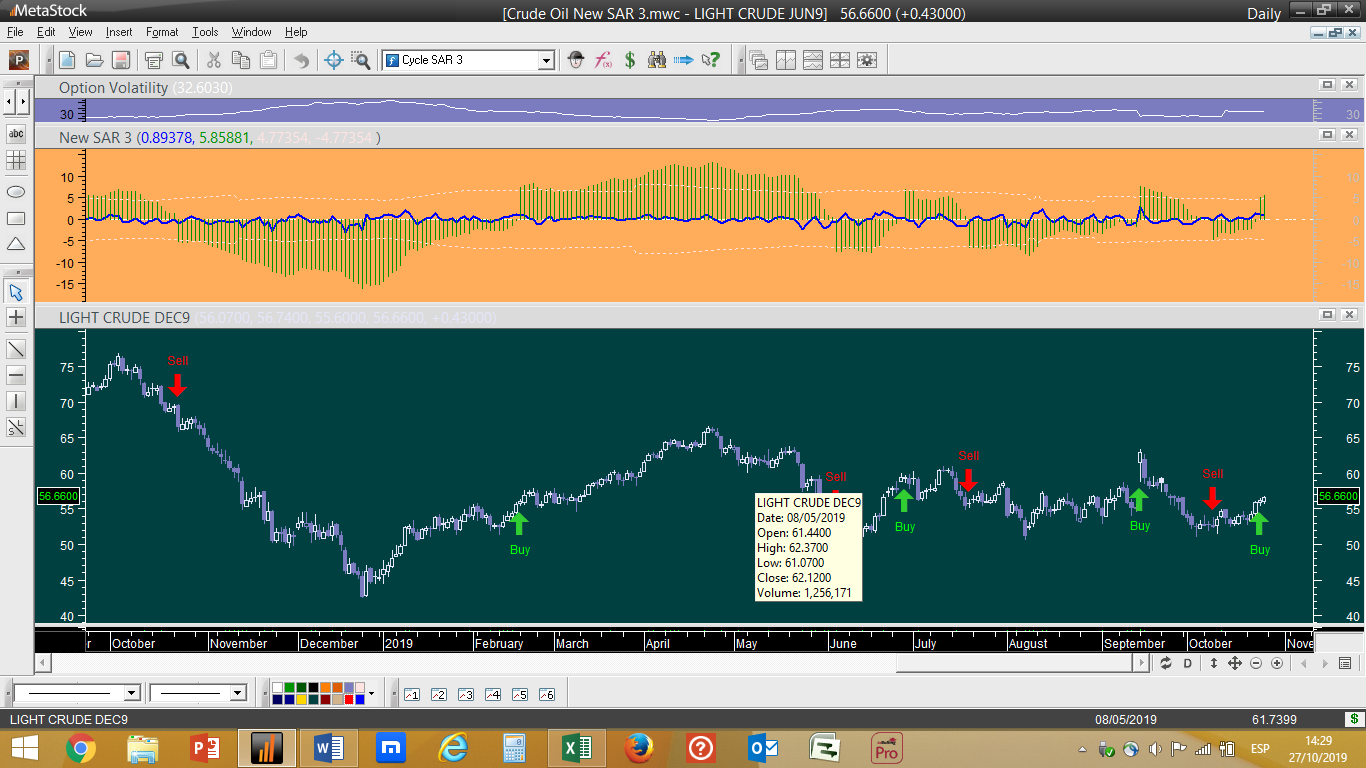The image size is (1366, 768).
Task: Open the Expert Advisor face icon
Action: 576,60
